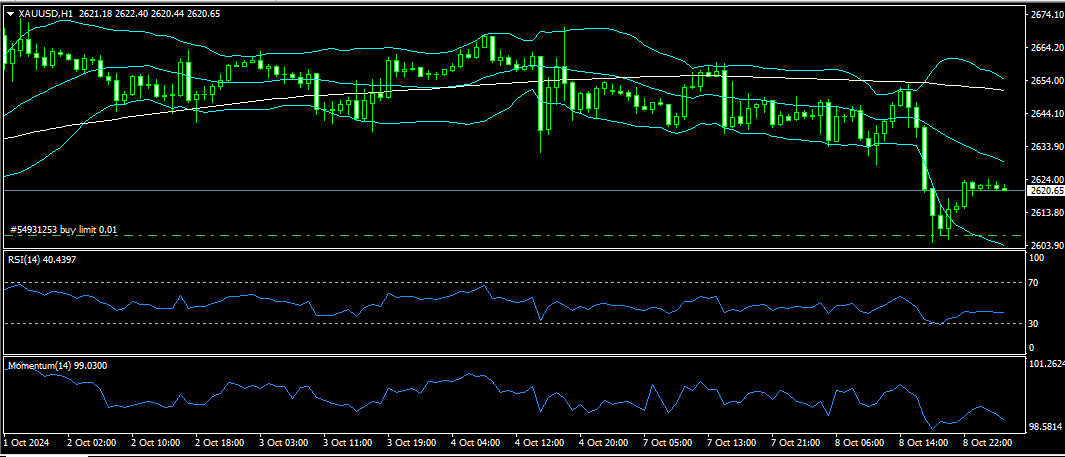Click the XAUUSD,H1 chart symbol title
The image size is (1065, 457).
[x=46, y=14]
